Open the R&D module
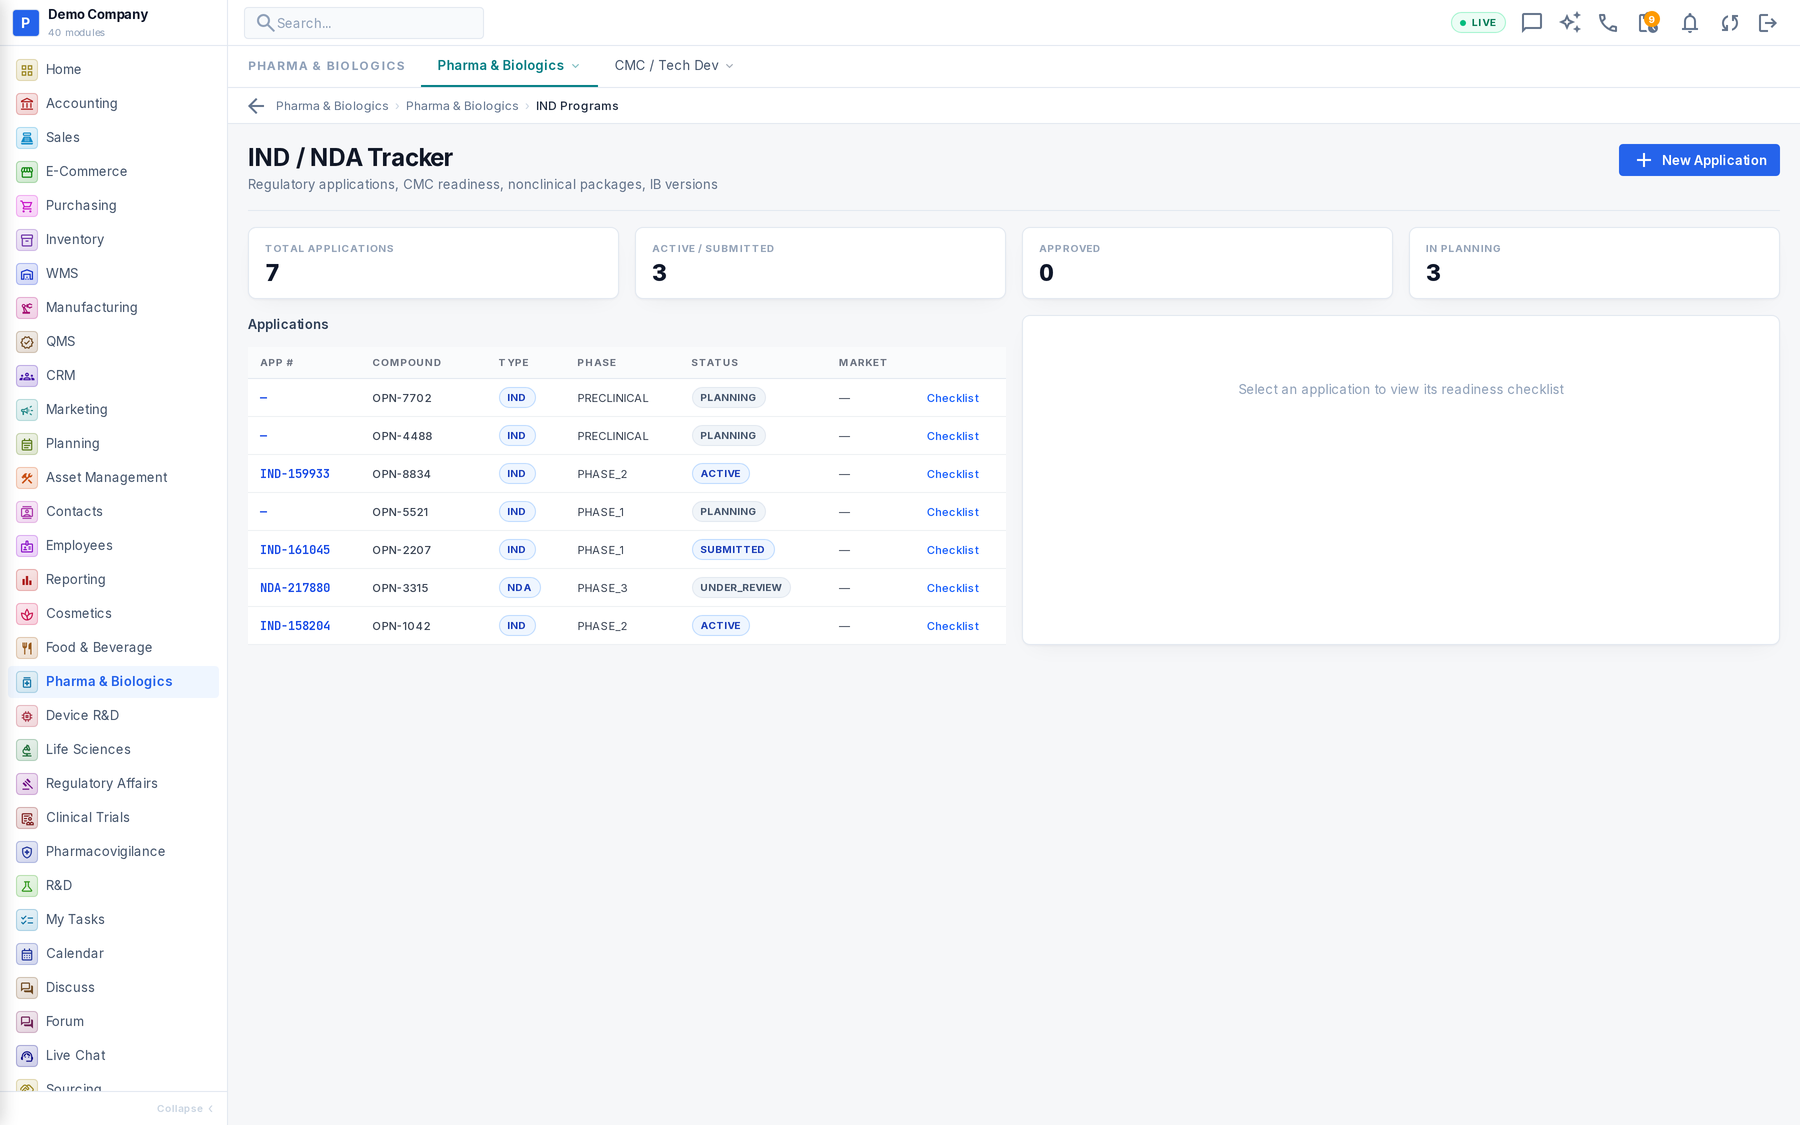 click(x=113, y=886)
